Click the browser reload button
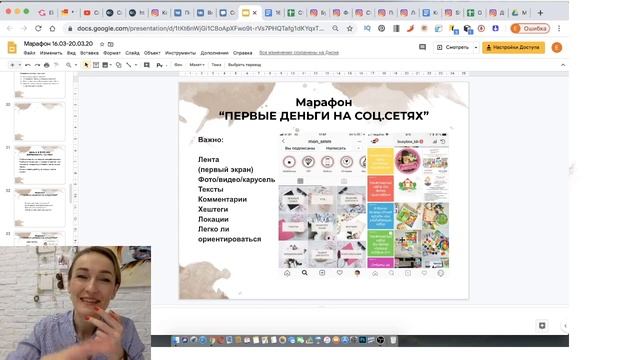The width and height of the screenshot is (640, 360). click(38, 29)
